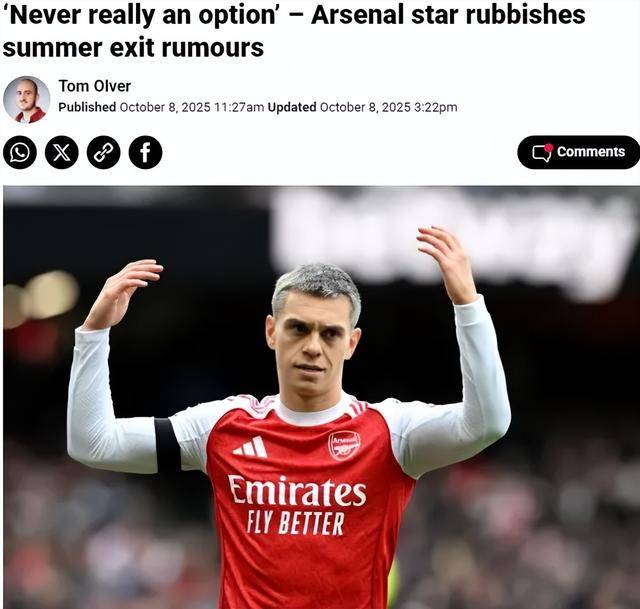Click the adidas logo on the shirt

251,447
